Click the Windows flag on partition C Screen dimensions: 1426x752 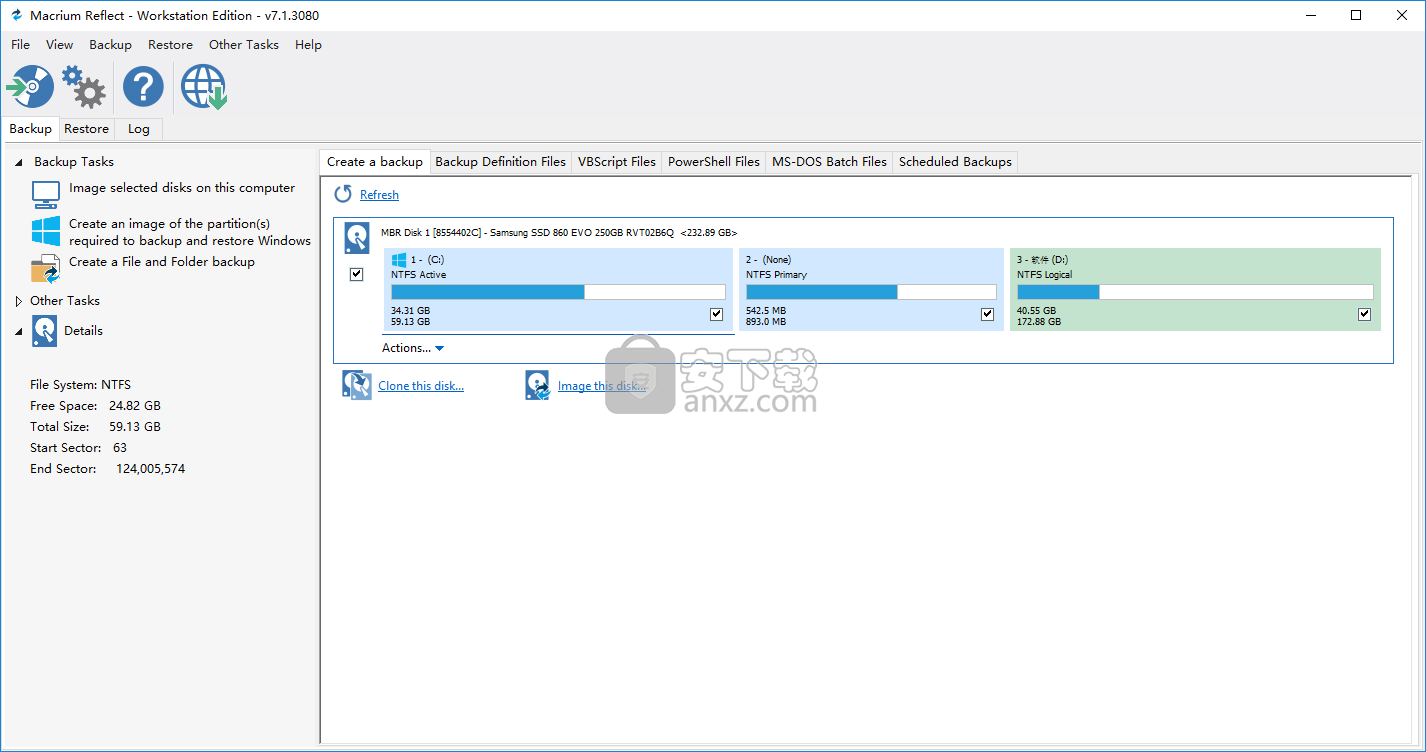399,259
